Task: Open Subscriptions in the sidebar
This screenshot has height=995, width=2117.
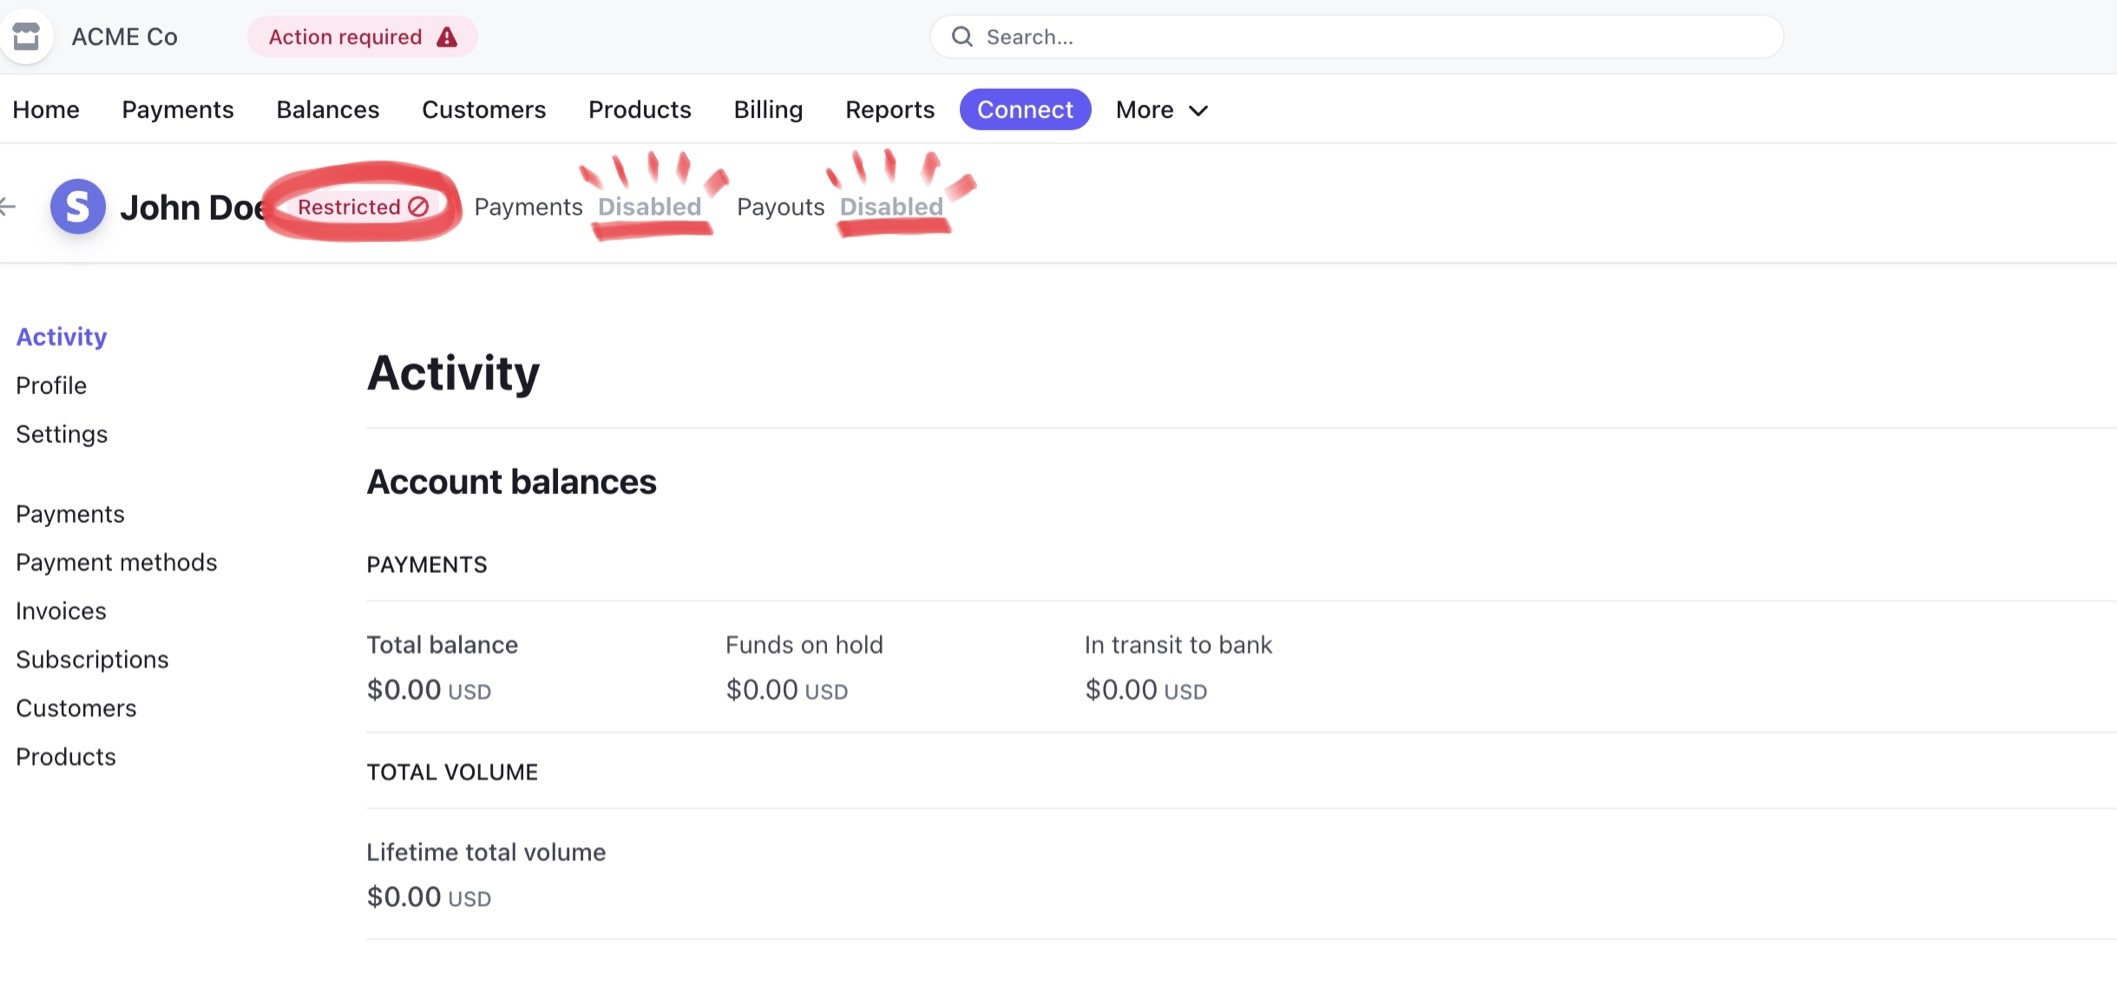Action: (92, 660)
